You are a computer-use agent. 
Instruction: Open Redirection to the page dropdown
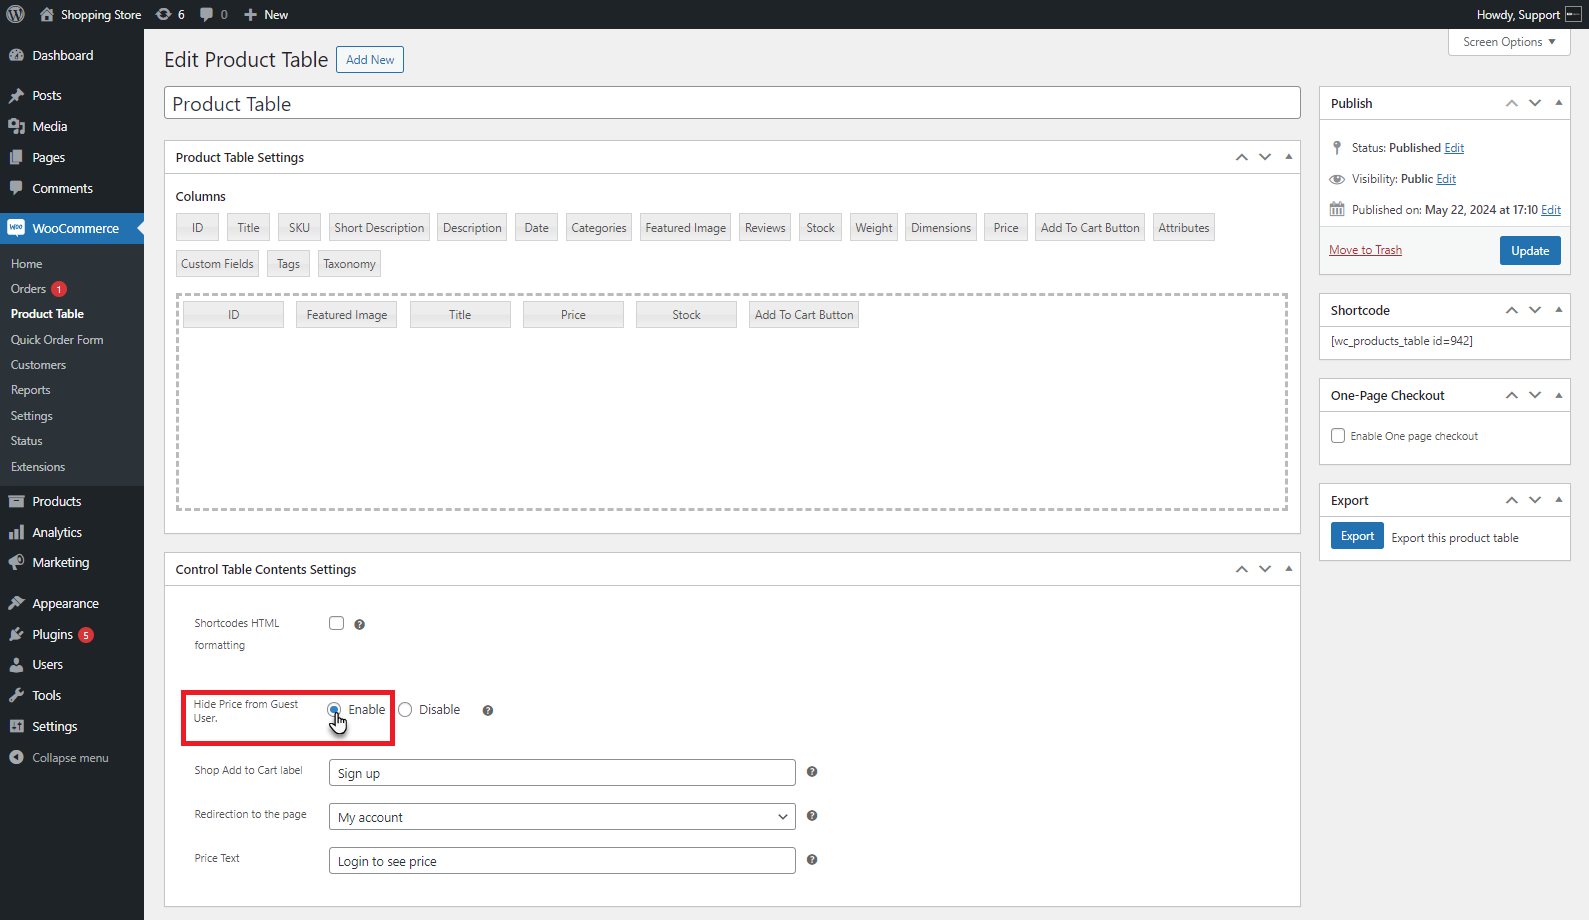point(562,817)
